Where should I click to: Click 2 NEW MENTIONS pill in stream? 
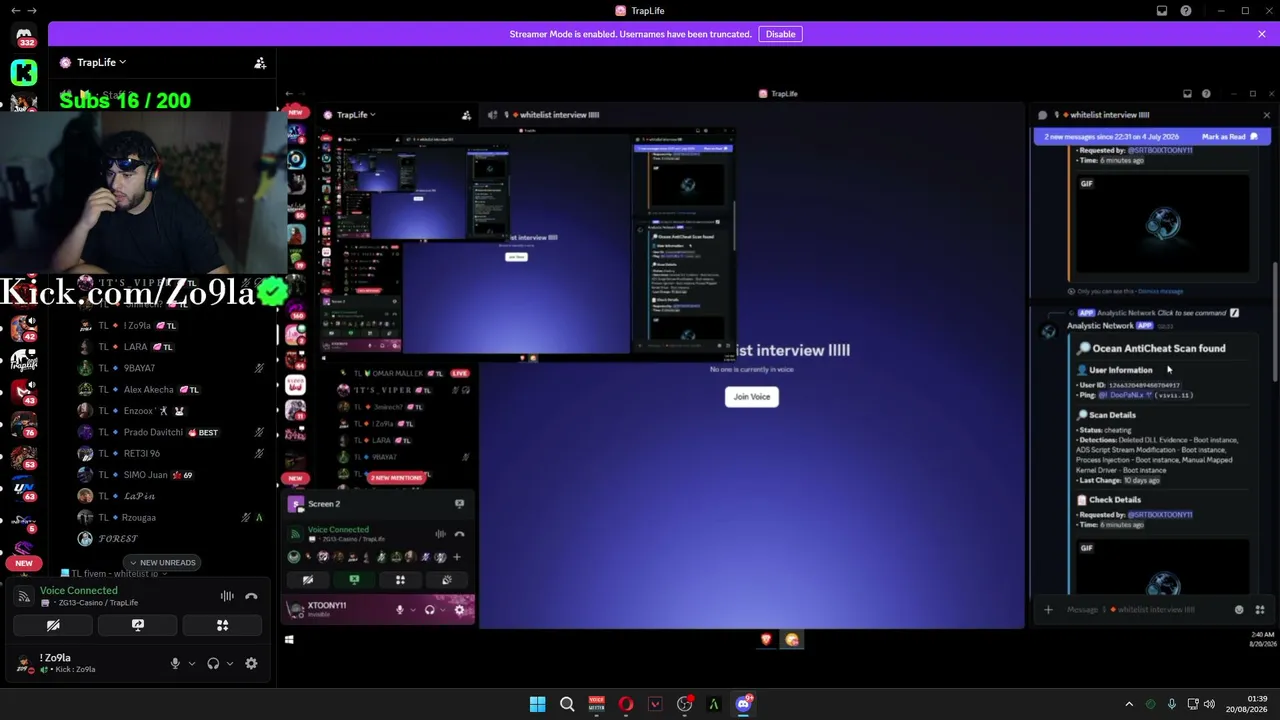click(397, 478)
